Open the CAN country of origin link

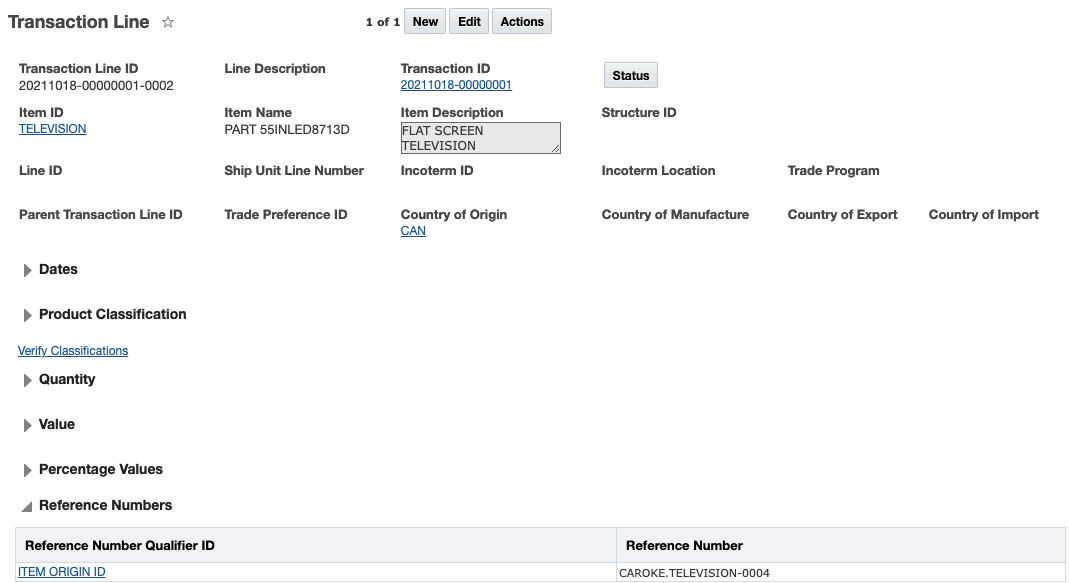tap(413, 231)
